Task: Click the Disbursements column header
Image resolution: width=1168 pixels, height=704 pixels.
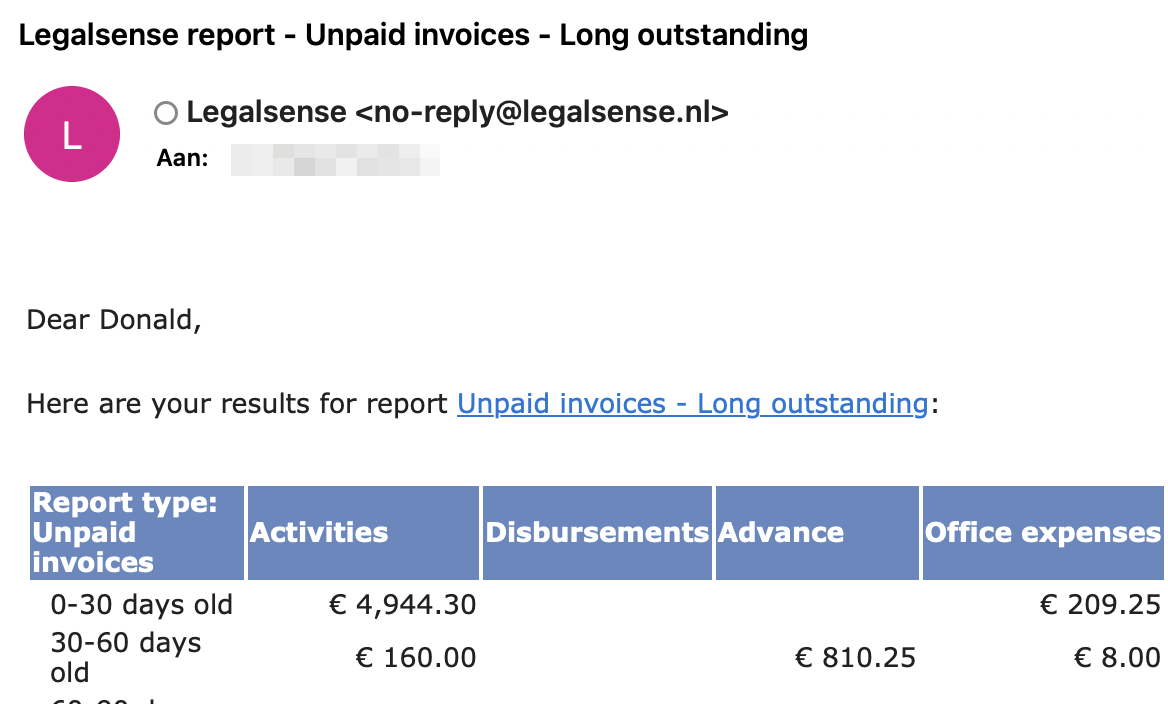Action: (597, 532)
